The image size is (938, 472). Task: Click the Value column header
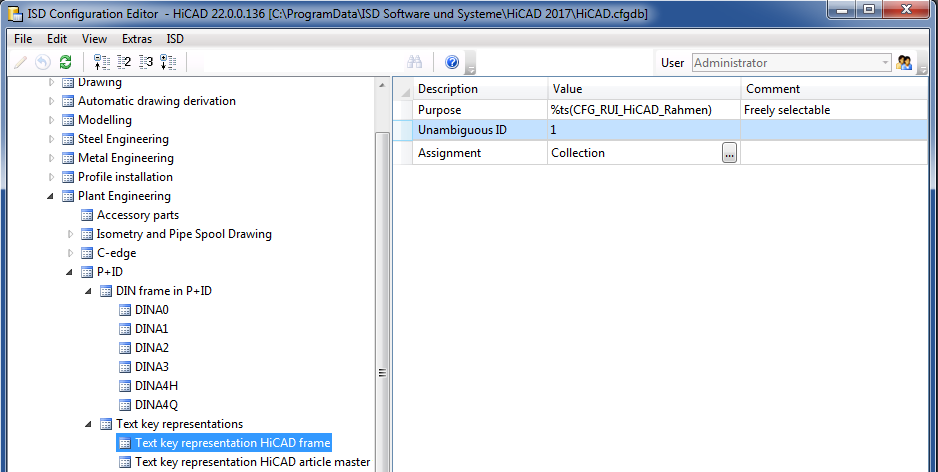[x=644, y=89]
